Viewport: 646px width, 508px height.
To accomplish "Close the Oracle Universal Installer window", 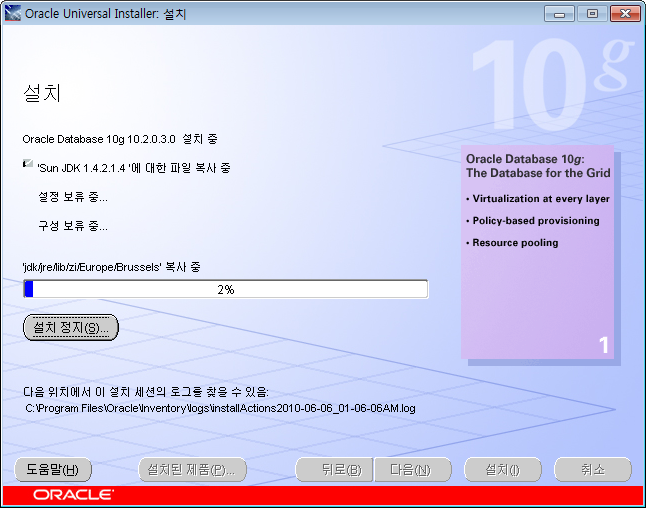I will click(x=625, y=14).
